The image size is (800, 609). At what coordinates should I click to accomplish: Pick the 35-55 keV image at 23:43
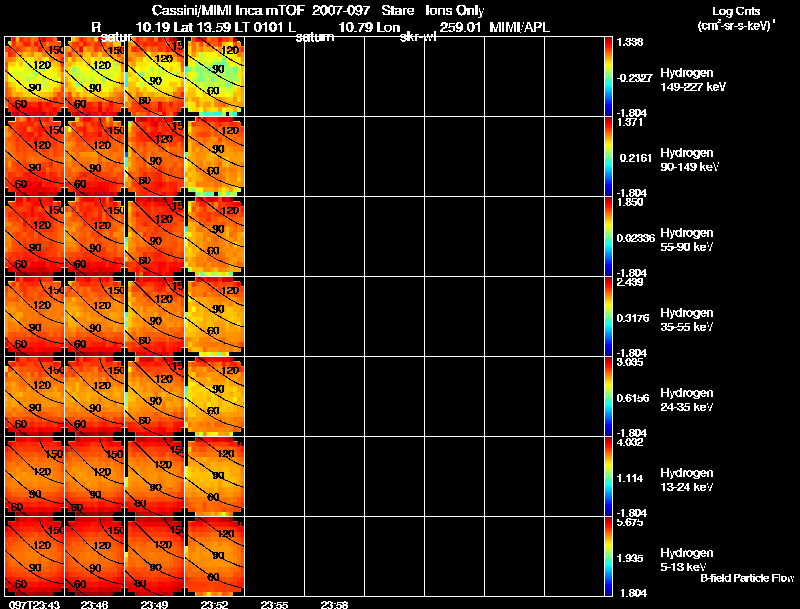tap(34, 317)
